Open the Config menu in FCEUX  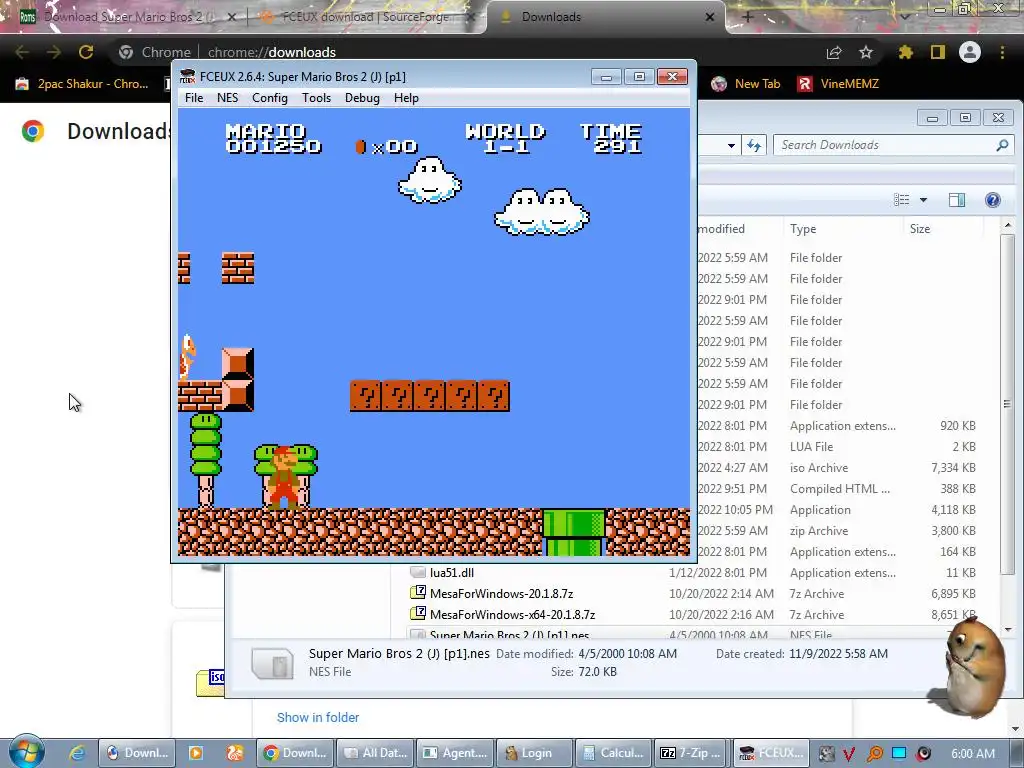pyautogui.click(x=270, y=98)
